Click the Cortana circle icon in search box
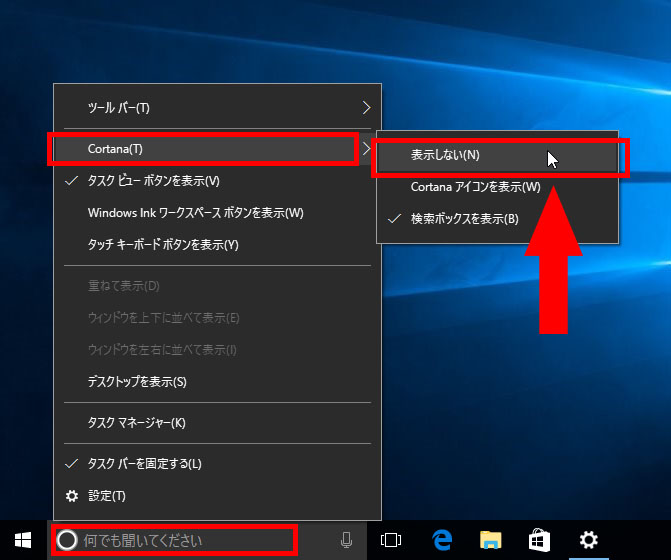The height and width of the screenshot is (560, 671). (x=67, y=540)
